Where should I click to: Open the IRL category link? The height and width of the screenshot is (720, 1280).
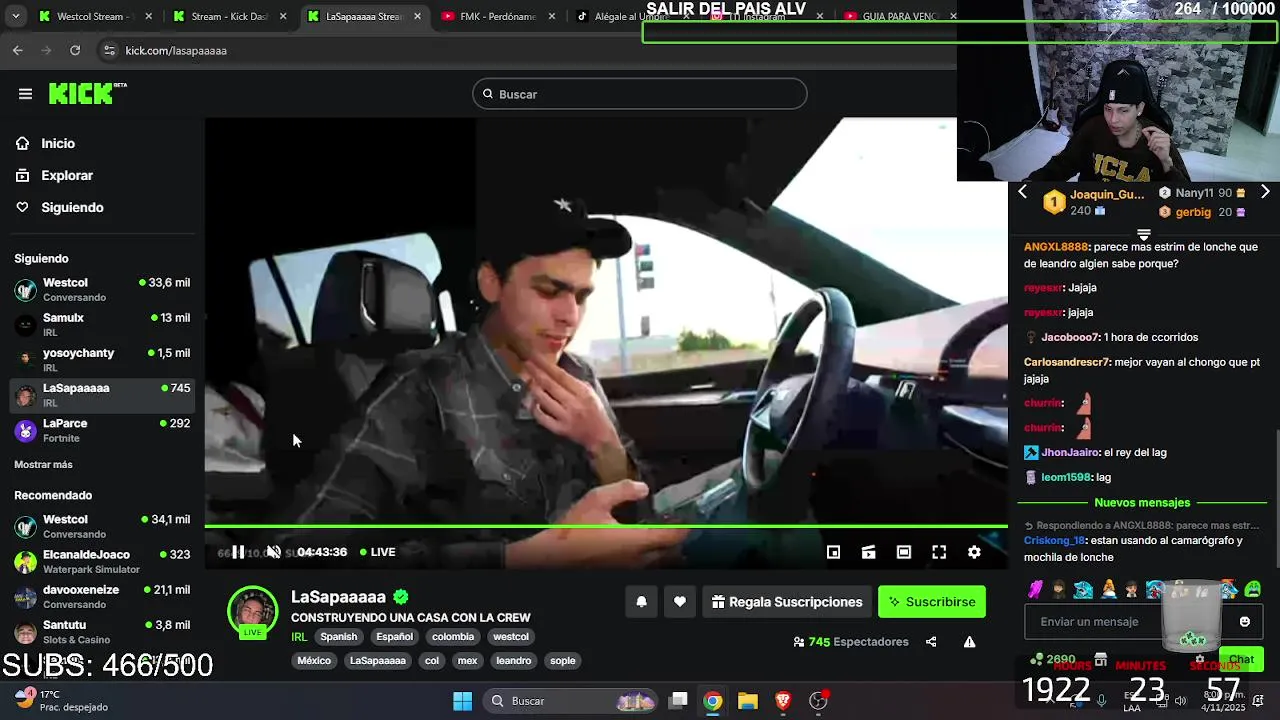pos(299,637)
